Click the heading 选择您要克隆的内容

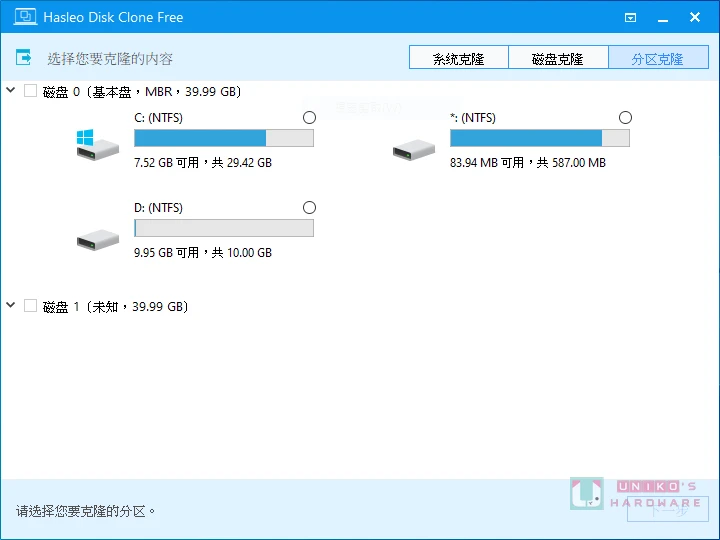click(x=110, y=59)
